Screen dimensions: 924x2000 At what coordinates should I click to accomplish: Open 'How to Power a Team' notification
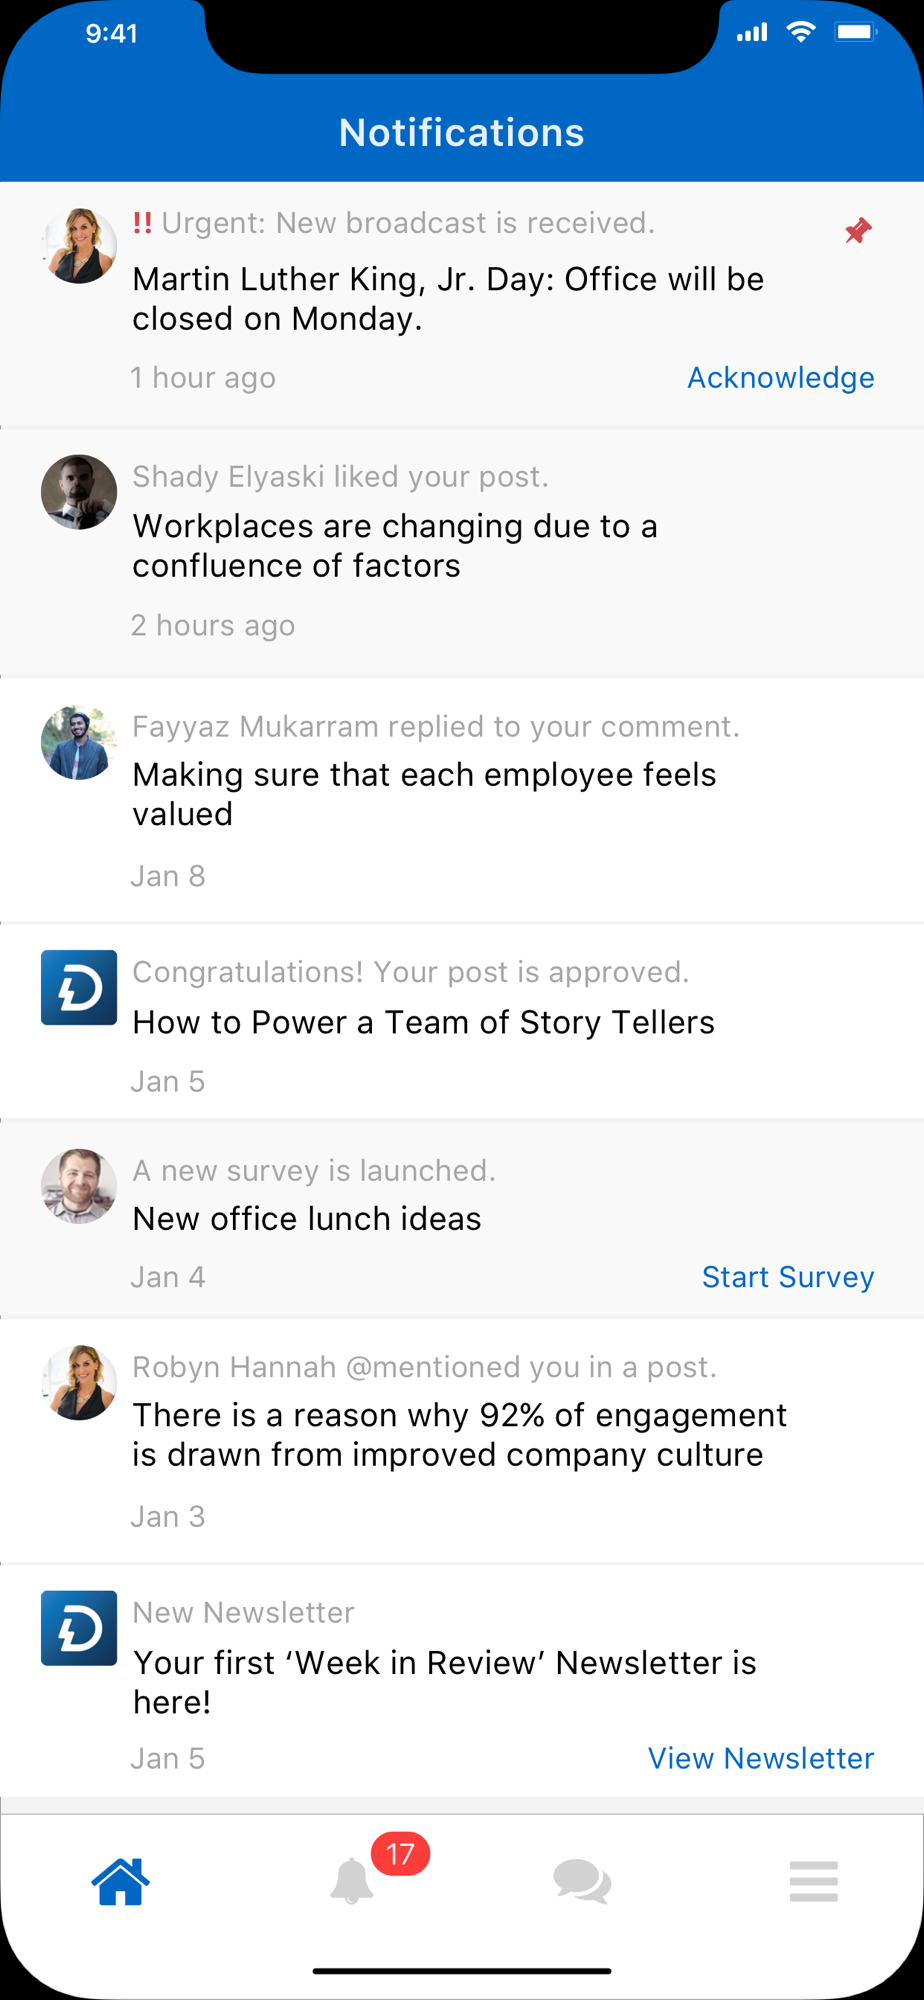point(462,1022)
